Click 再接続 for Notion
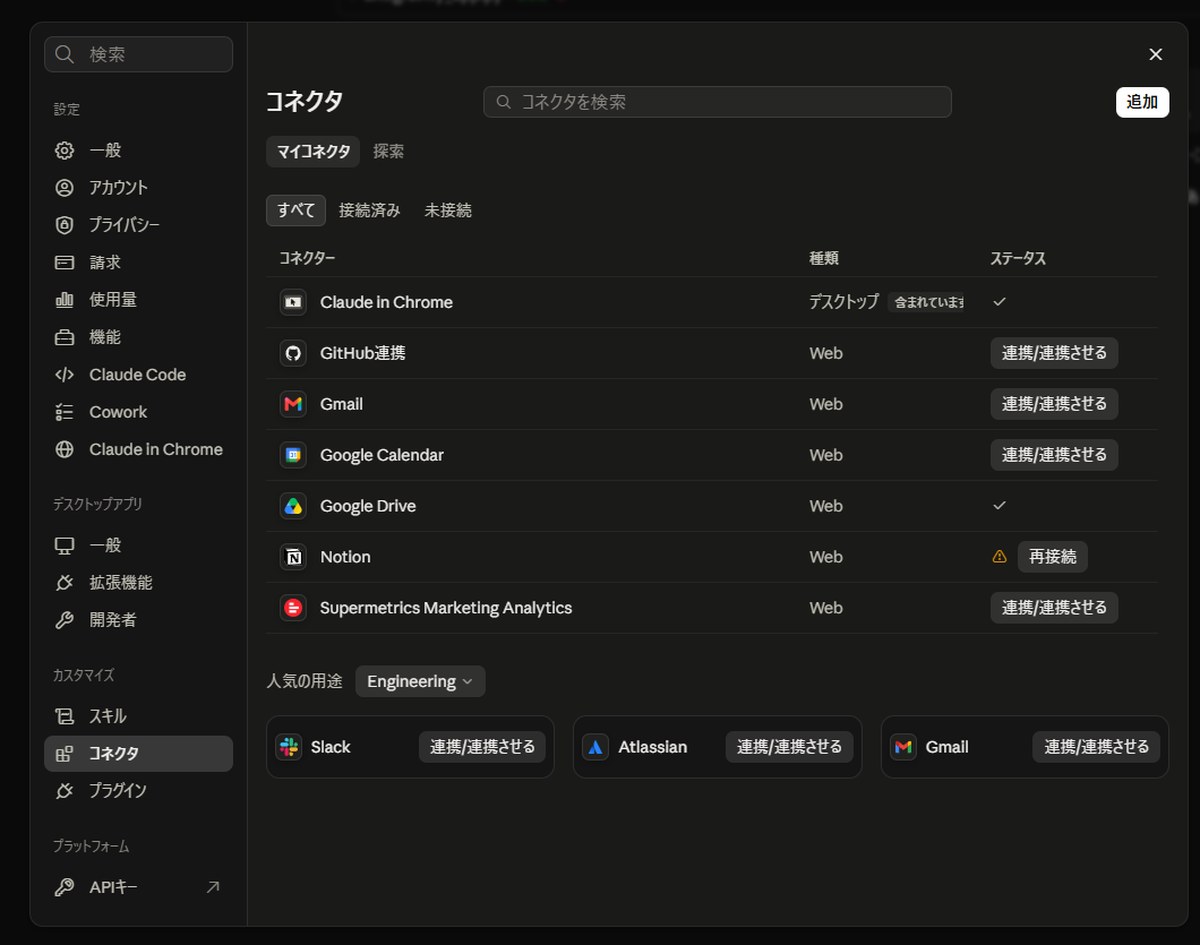 tap(1052, 557)
